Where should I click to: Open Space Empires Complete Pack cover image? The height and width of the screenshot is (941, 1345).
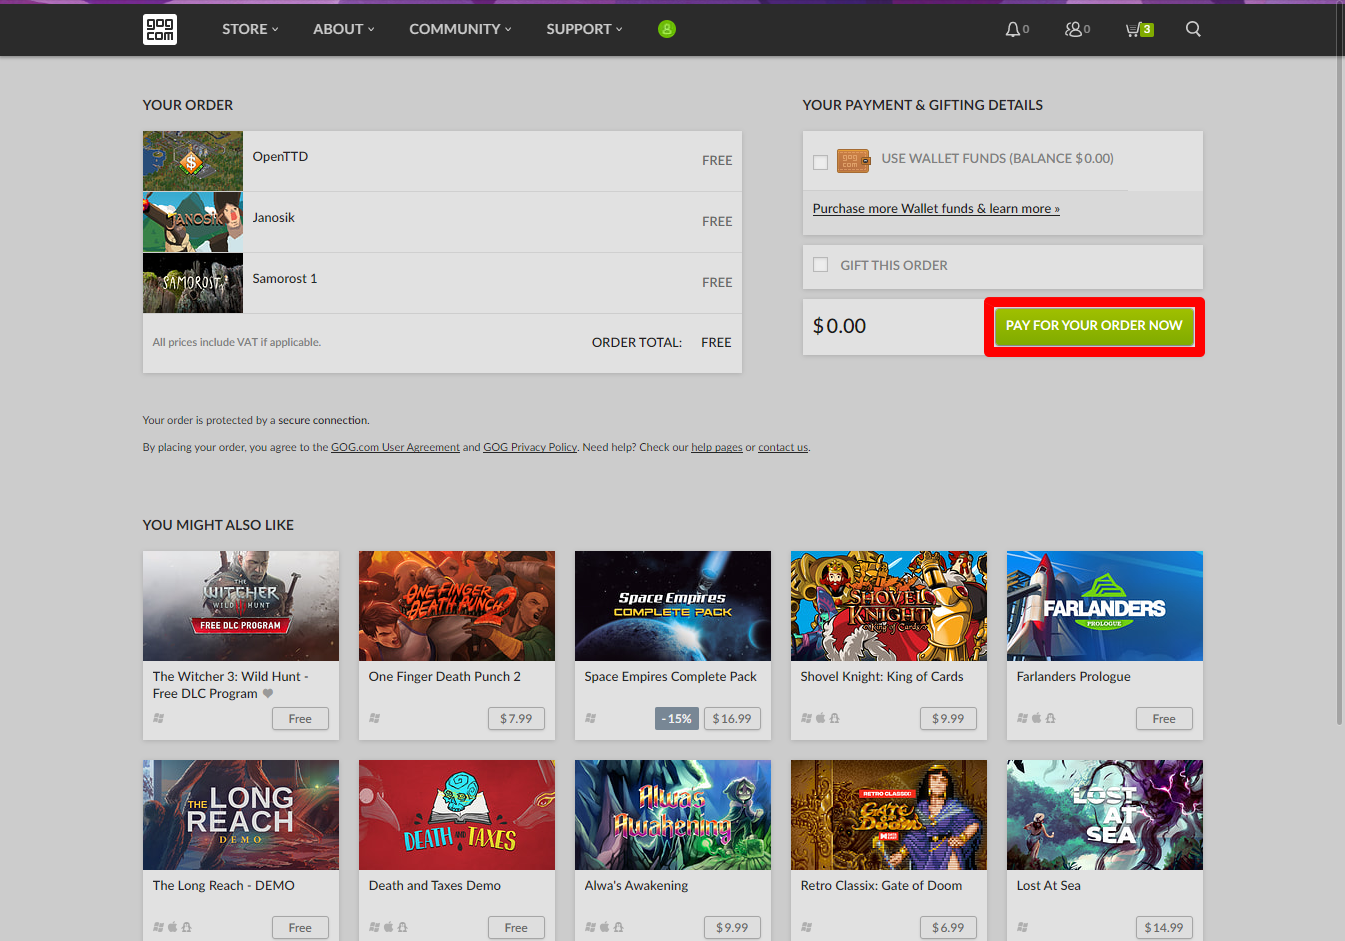(673, 606)
